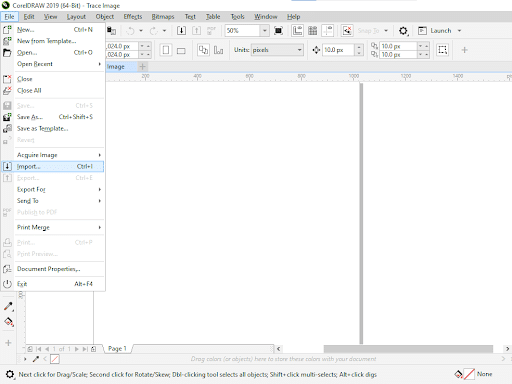Select the Eyedropper tool in toolbox
This screenshot has width=512, height=384.
9,306
